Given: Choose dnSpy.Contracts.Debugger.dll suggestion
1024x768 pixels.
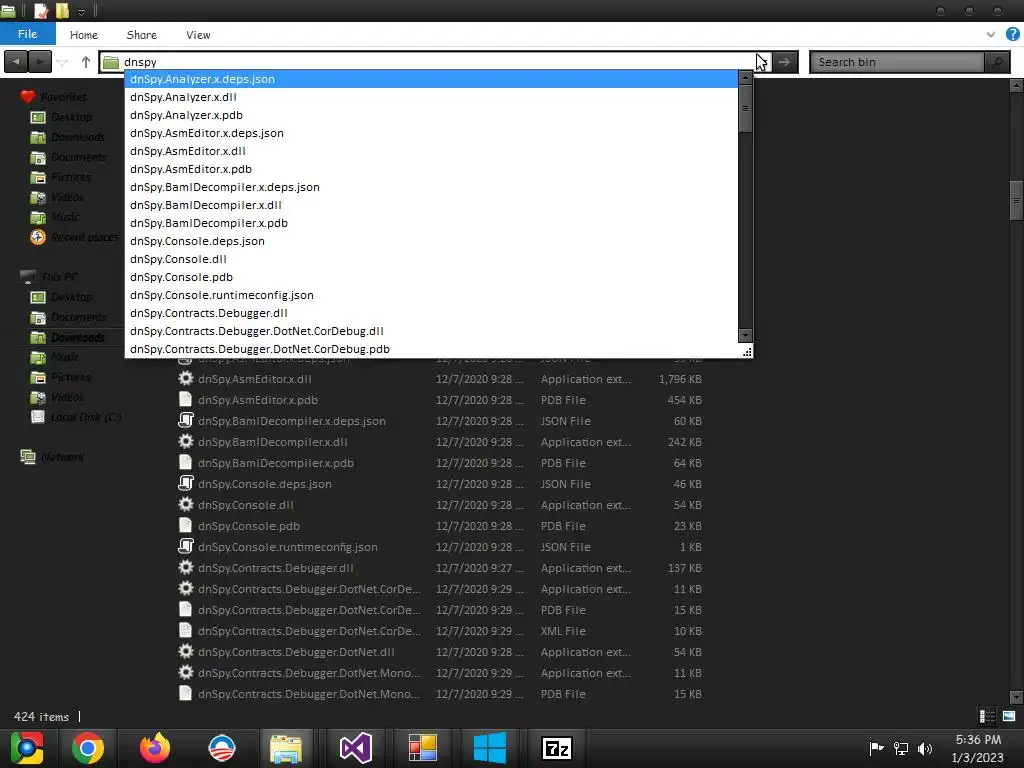Looking at the screenshot, I should [431, 313].
